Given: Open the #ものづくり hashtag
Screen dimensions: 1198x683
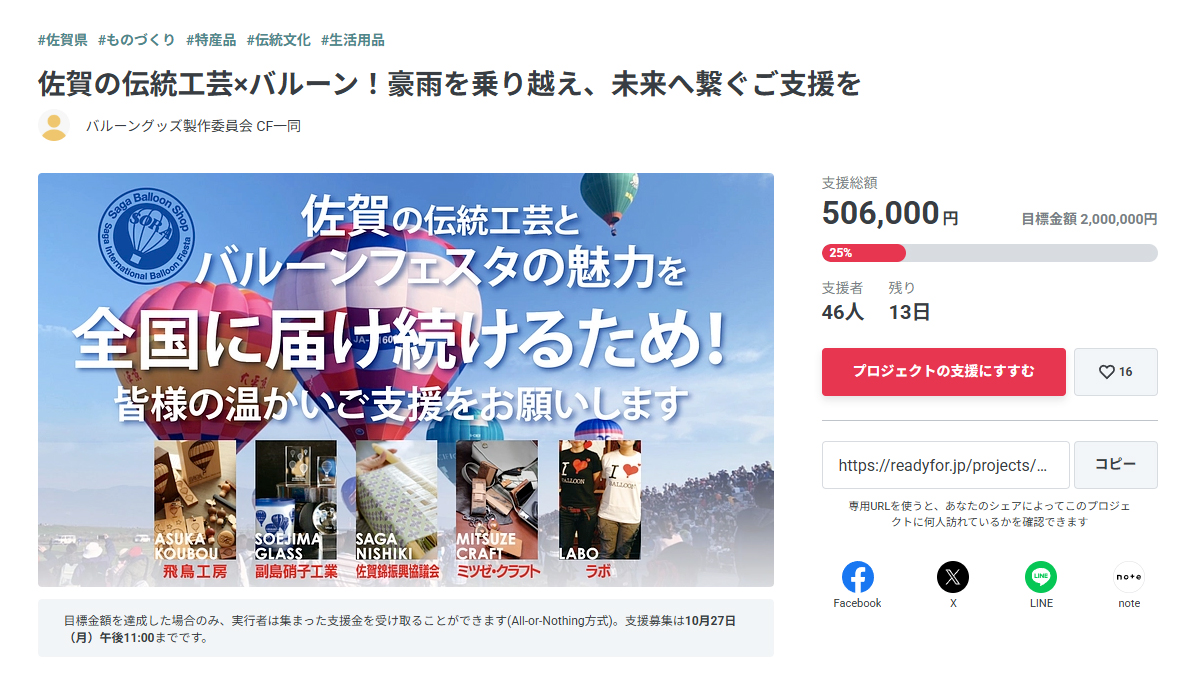Looking at the screenshot, I should pyautogui.click(x=136, y=40).
